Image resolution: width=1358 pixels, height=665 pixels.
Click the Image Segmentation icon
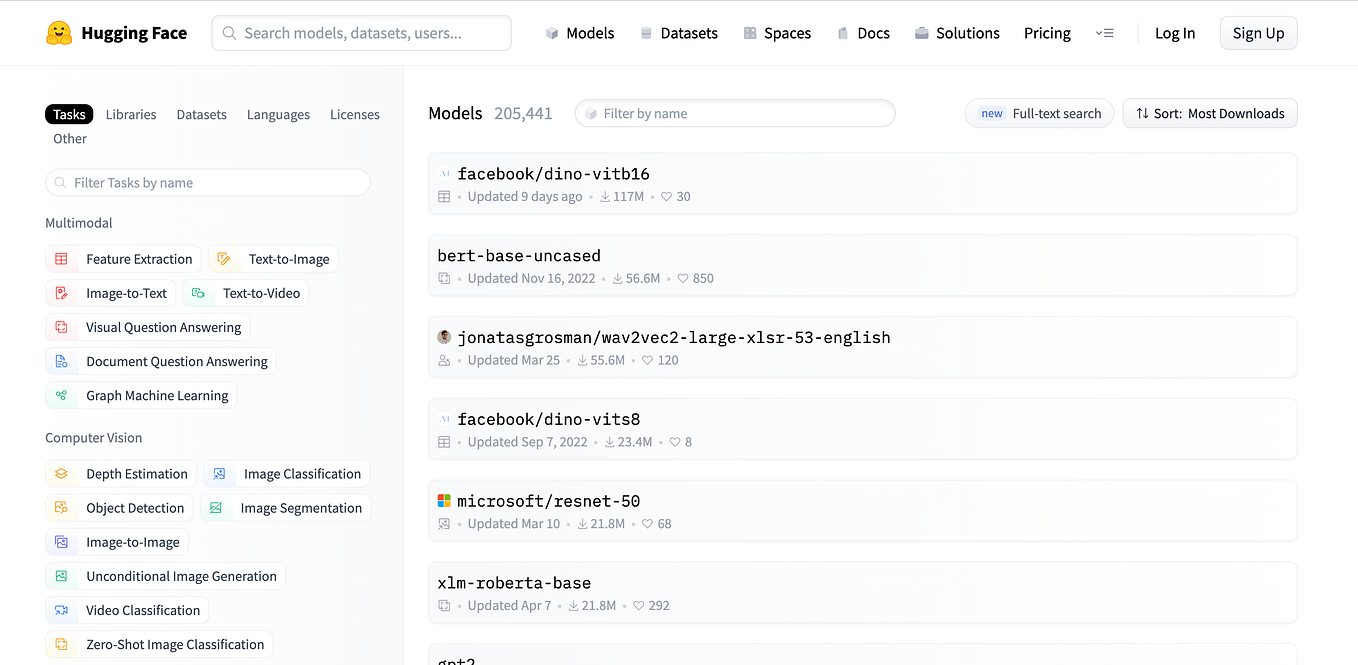tap(215, 507)
